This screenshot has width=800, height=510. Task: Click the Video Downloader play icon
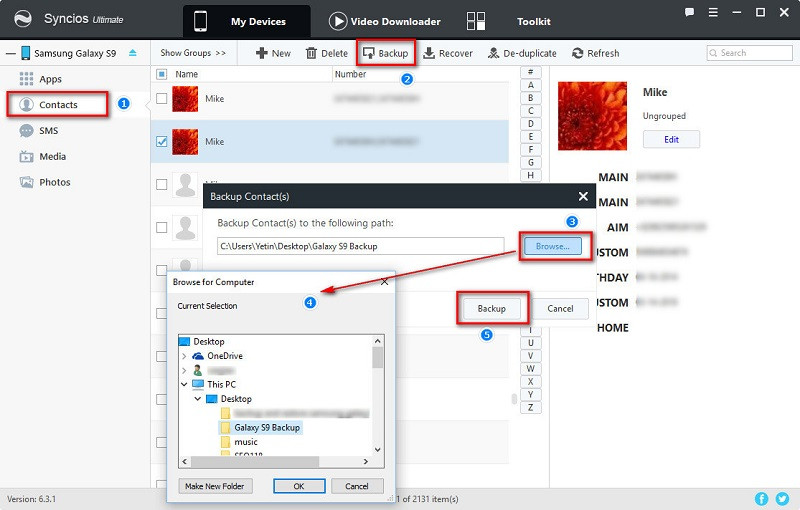pyautogui.click(x=338, y=21)
